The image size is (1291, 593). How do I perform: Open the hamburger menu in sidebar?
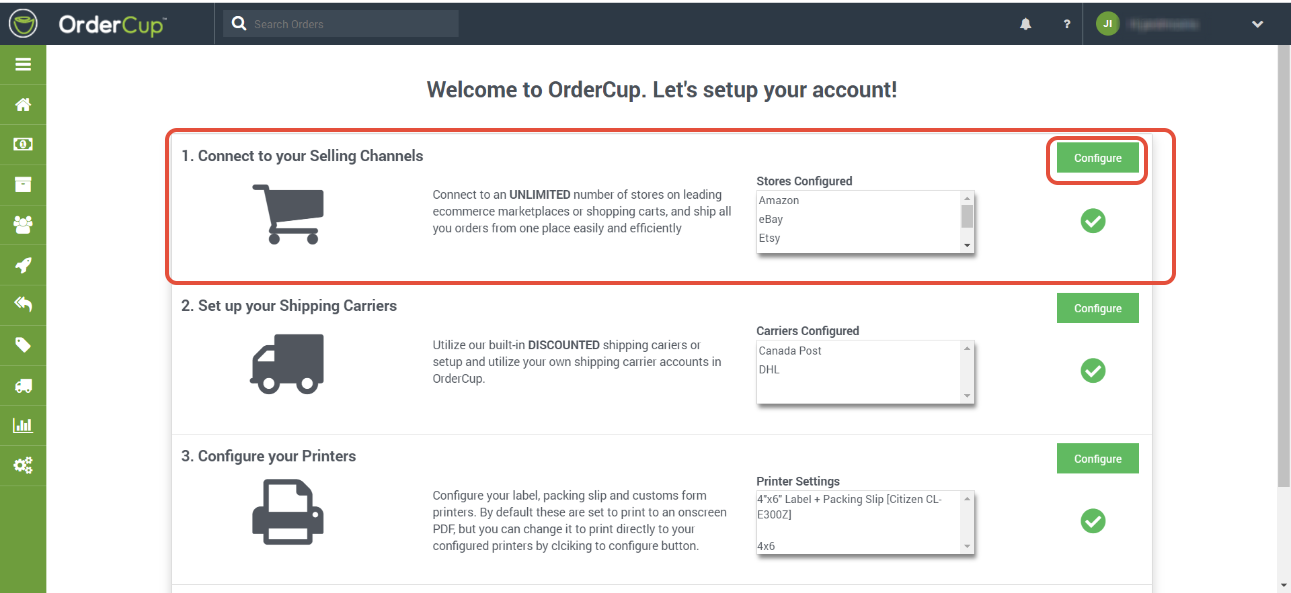pyautogui.click(x=23, y=65)
